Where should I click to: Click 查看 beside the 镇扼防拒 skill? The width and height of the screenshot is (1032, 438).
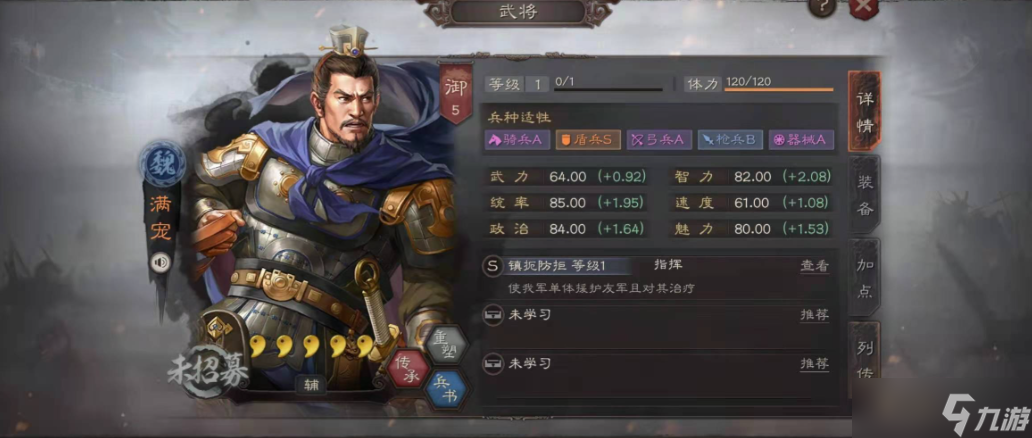click(x=814, y=265)
